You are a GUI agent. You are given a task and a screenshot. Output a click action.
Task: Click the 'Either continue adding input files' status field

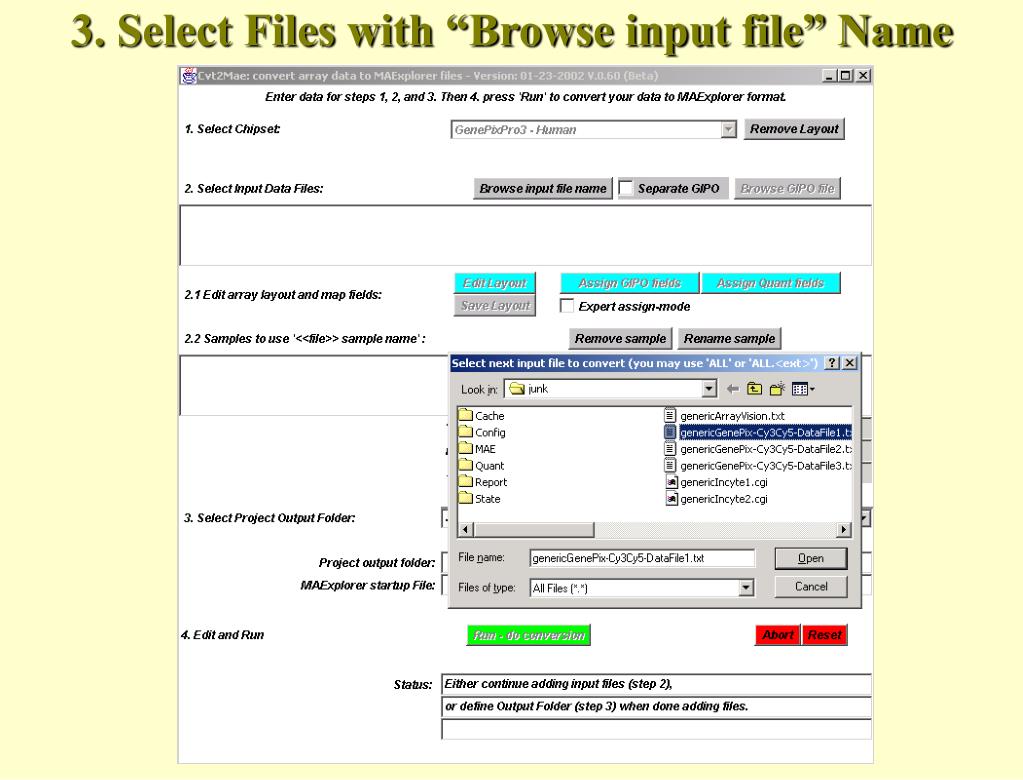656,684
